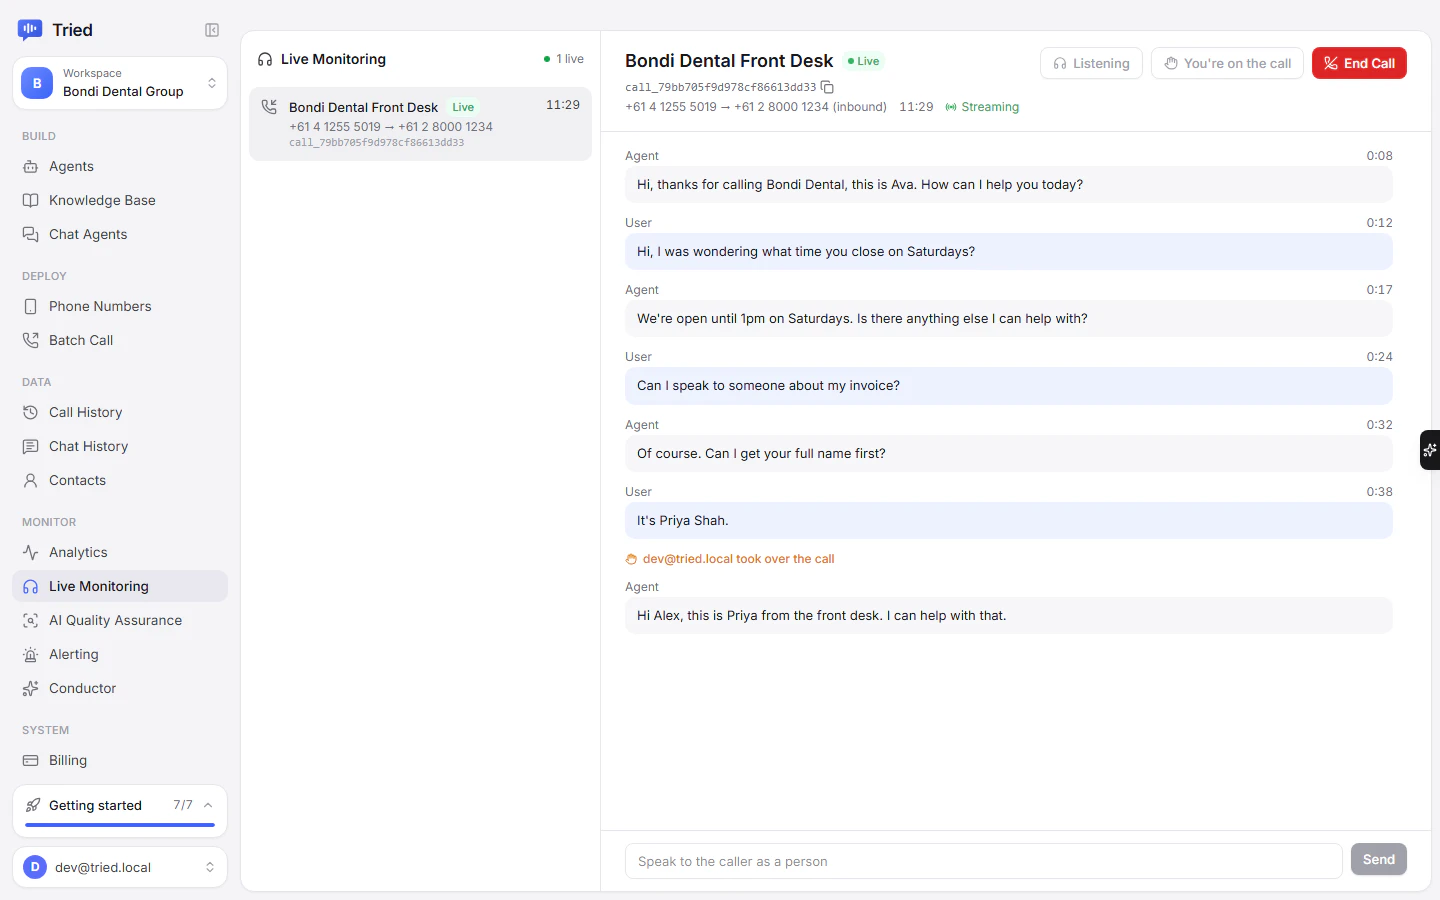
Task: Go to Analytics
Action: (x=120, y=552)
